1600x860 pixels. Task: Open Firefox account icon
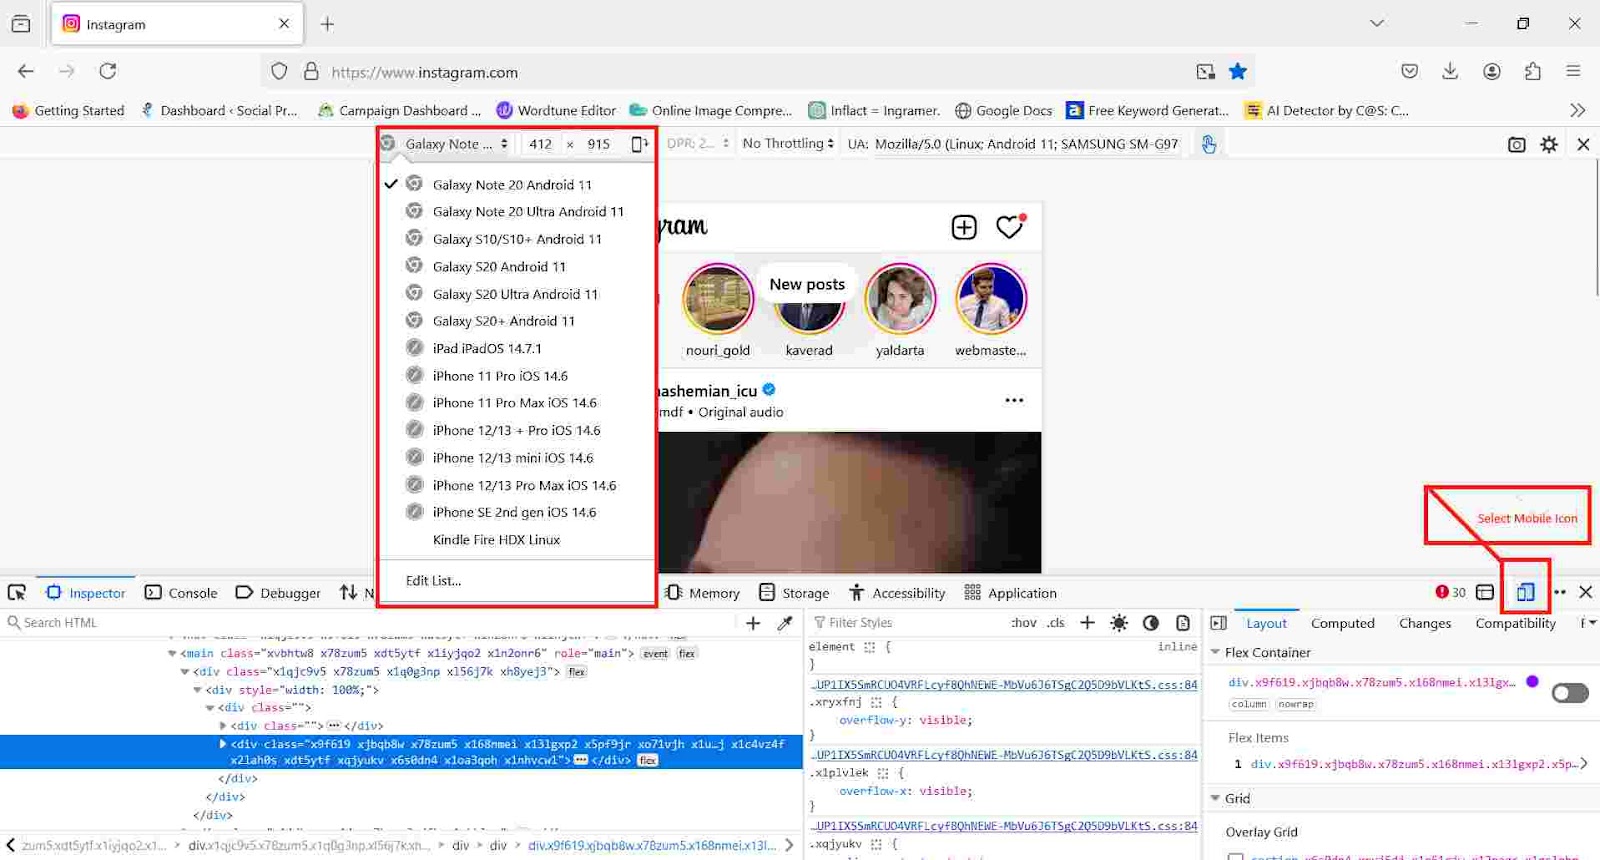(1492, 71)
